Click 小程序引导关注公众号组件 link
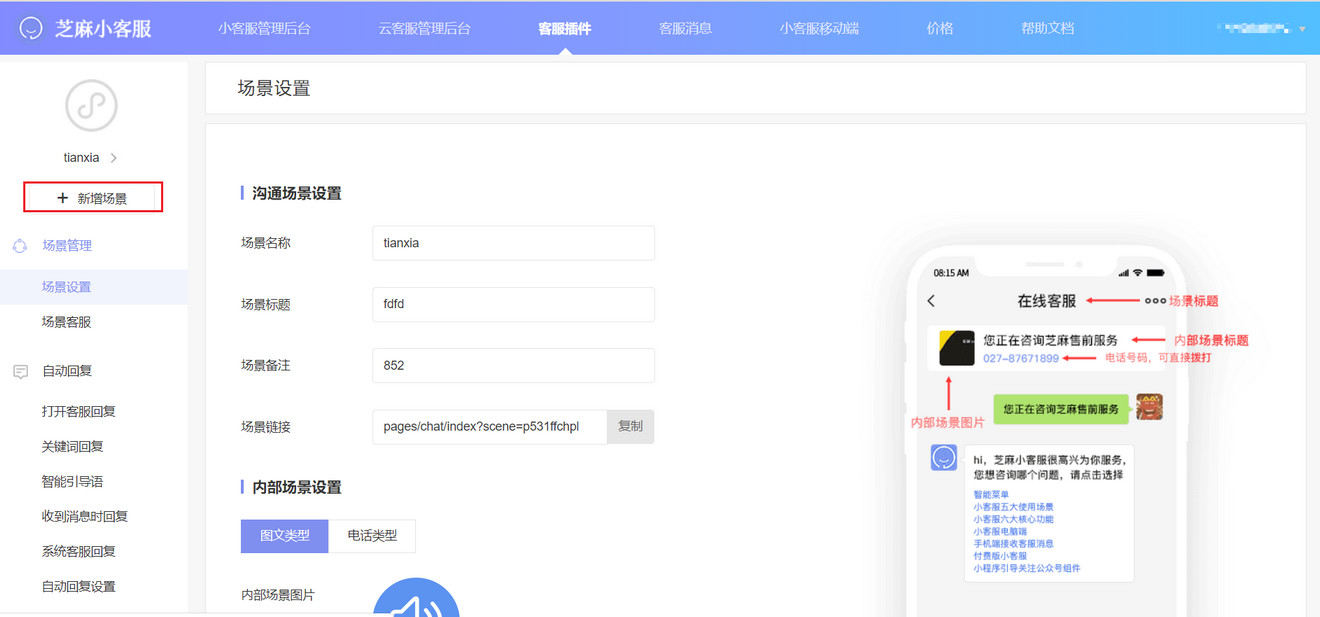Viewport: 1320px width, 617px height. tap(1027, 568)
